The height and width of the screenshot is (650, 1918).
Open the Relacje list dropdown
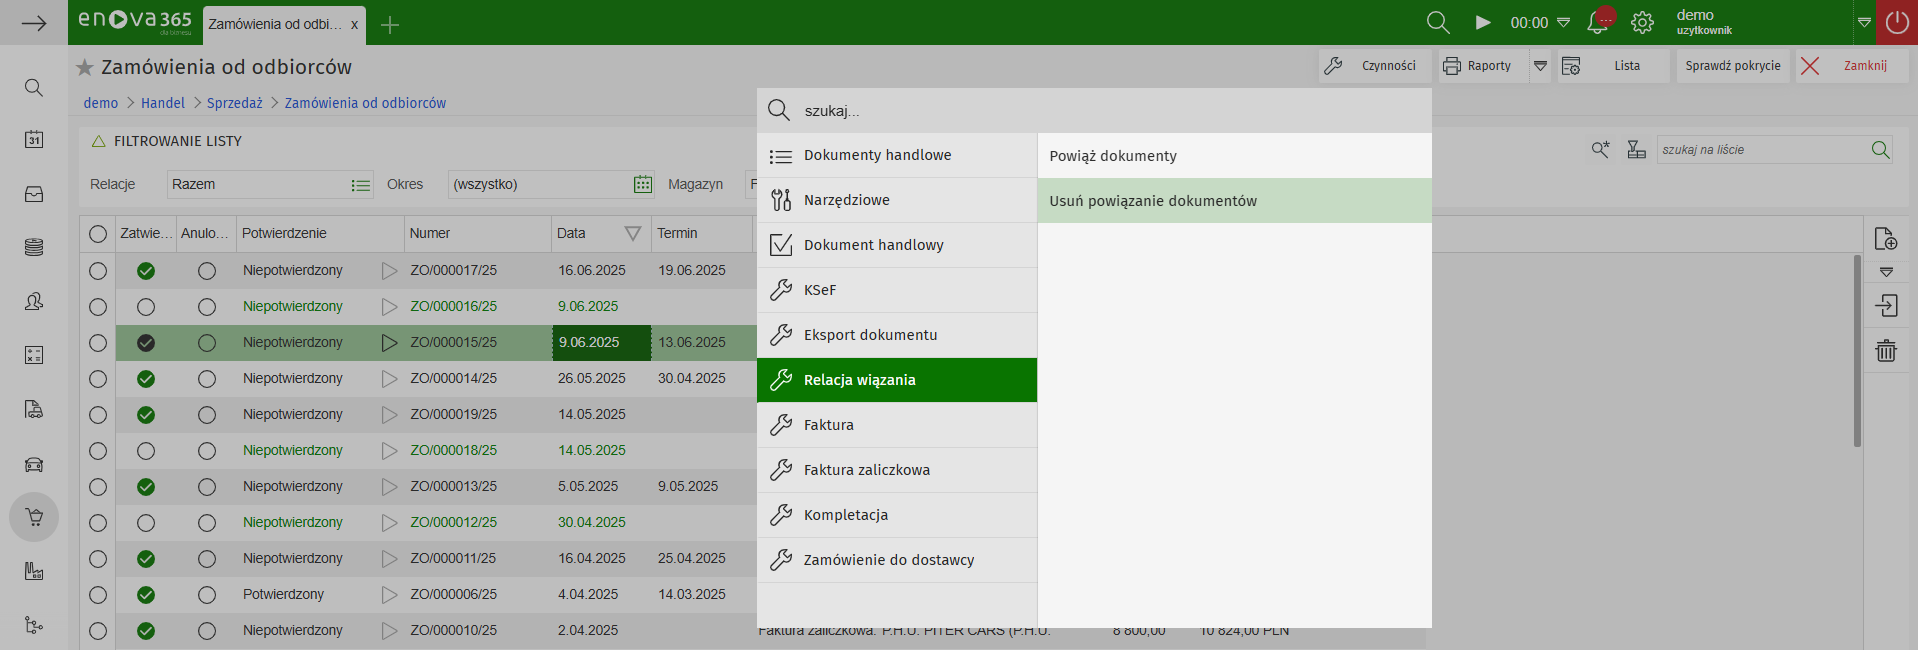tap(361, 185)
